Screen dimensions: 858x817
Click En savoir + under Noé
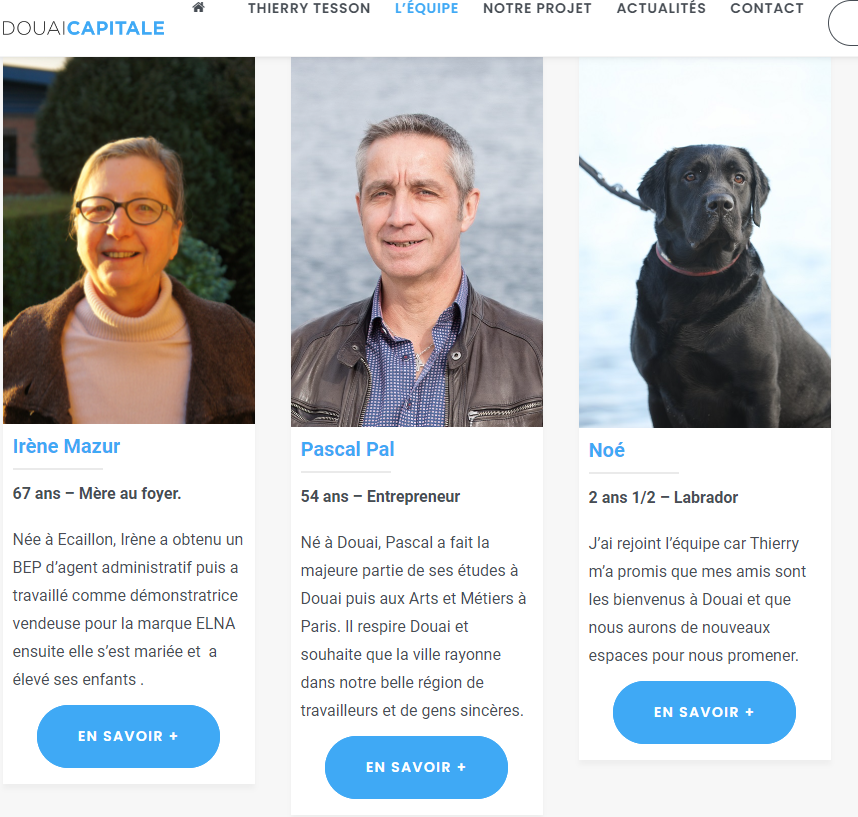(704, 712)
